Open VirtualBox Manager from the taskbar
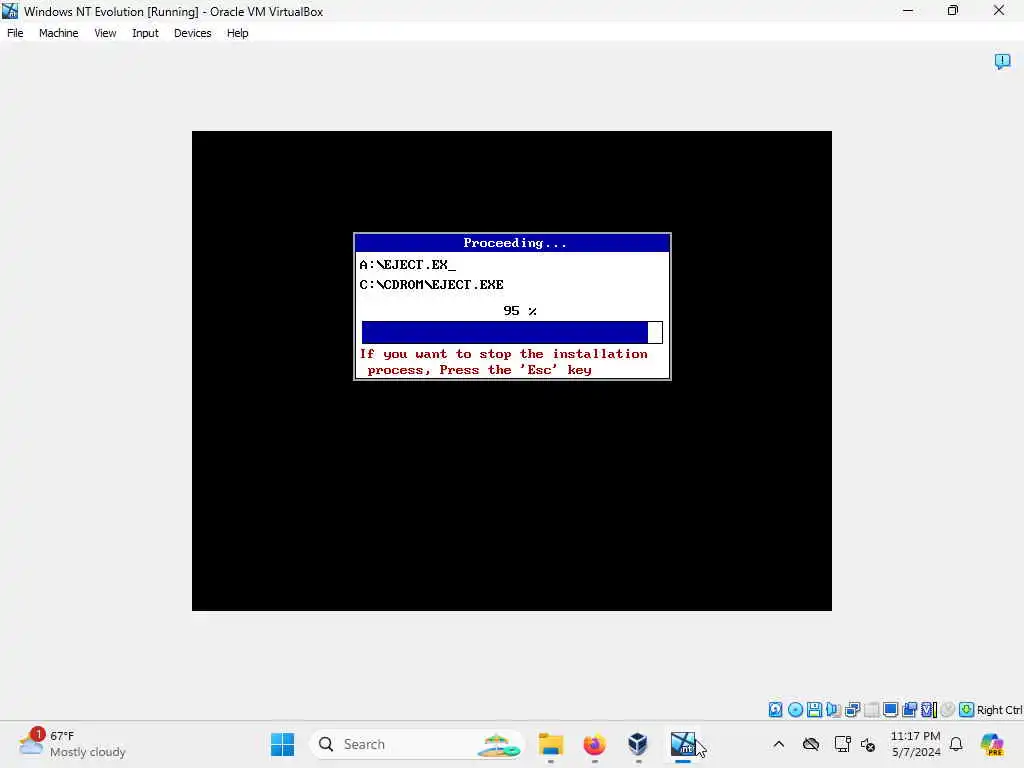This screenshot has width=1024, height=768. [x=637, y=744]
